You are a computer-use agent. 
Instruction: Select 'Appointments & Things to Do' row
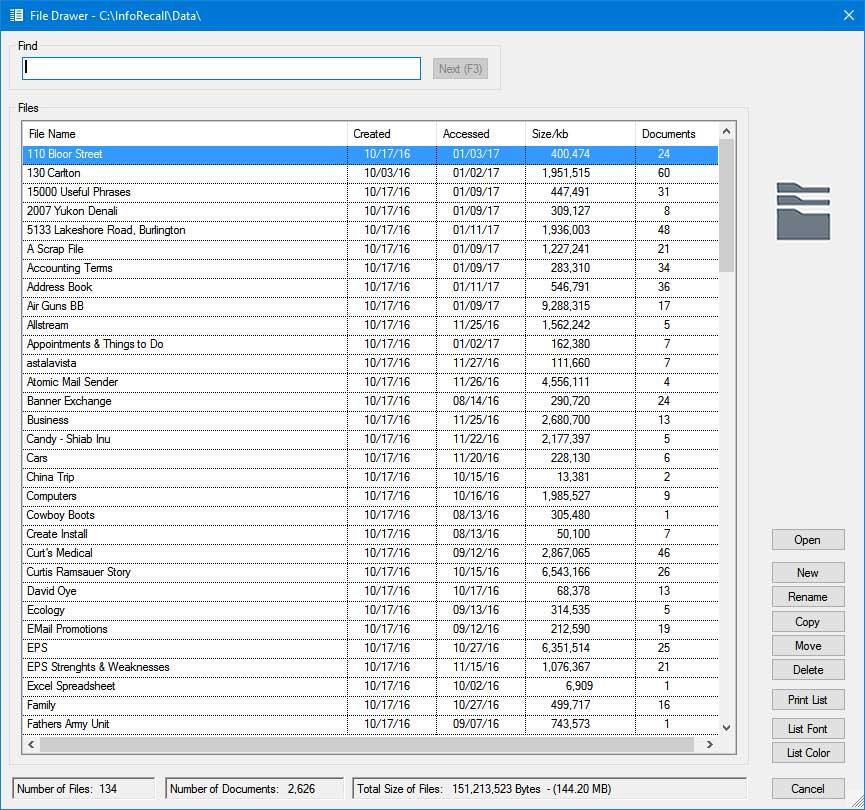[x=370, y=344]
